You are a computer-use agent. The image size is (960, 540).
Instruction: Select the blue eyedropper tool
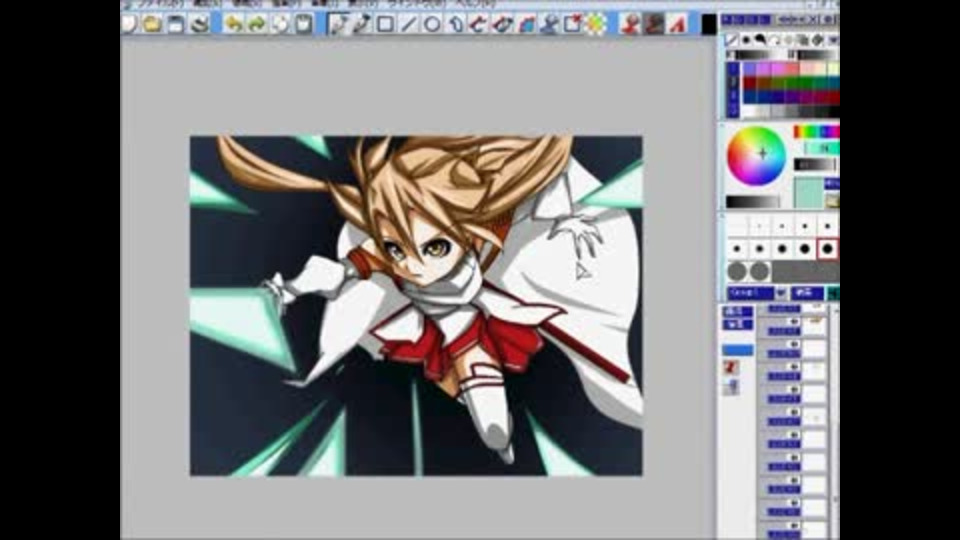click(x=549, y=24)
